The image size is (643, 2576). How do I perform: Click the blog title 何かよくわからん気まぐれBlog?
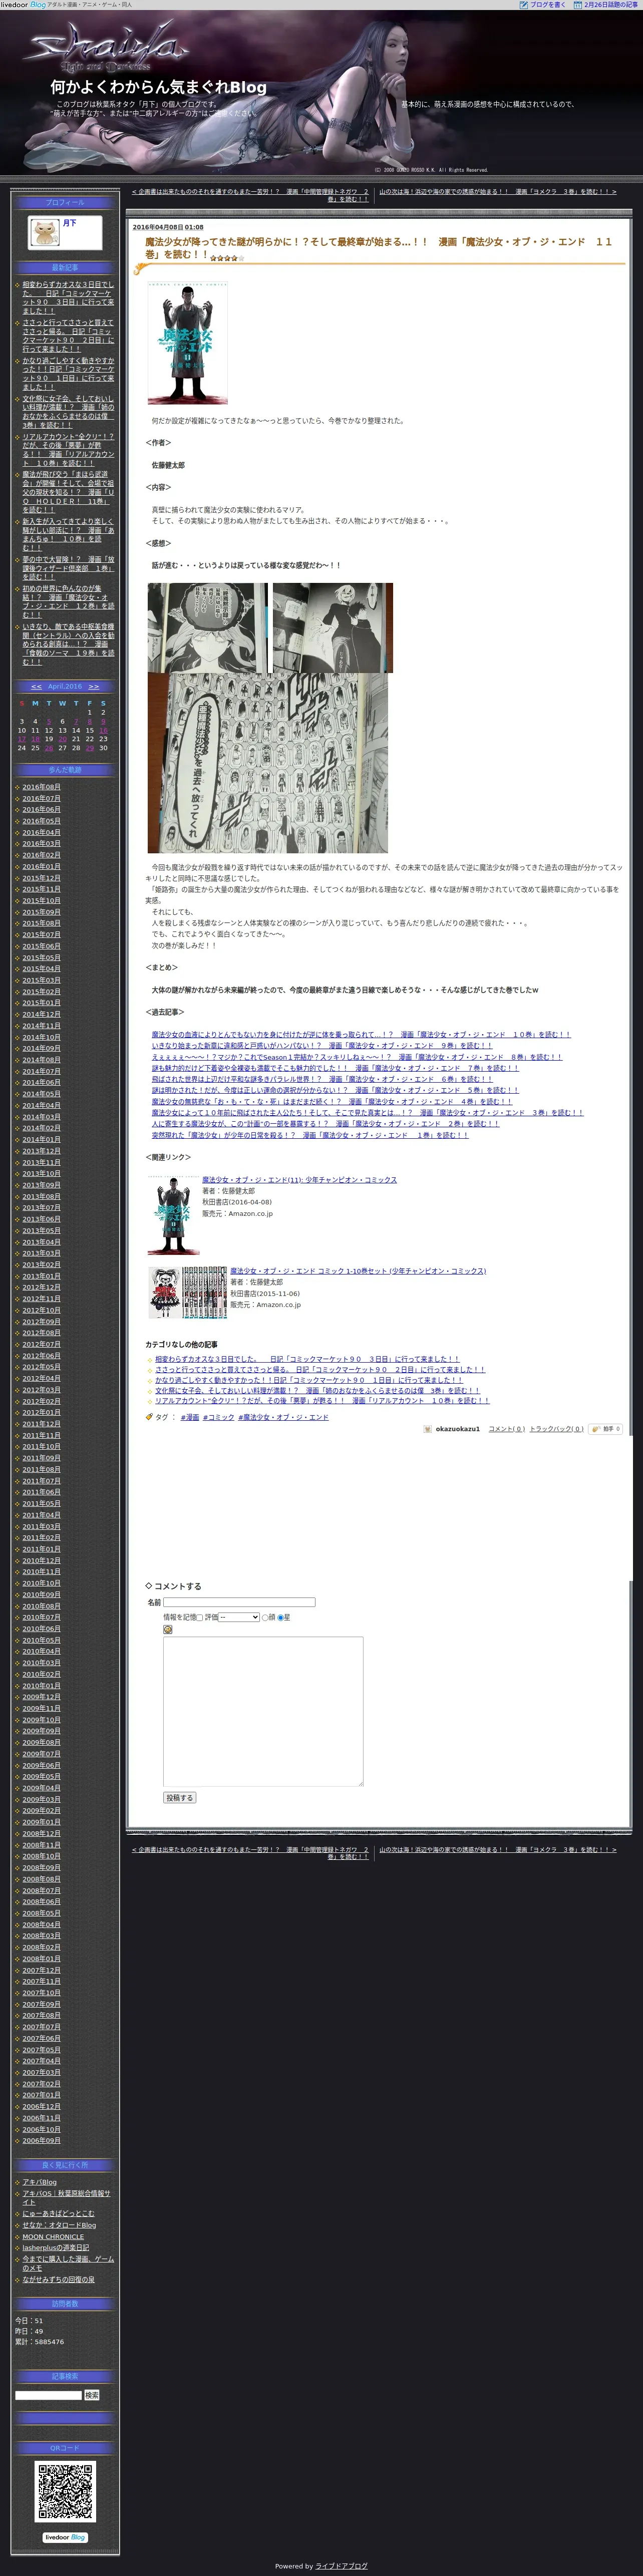(x=159, y=87)
